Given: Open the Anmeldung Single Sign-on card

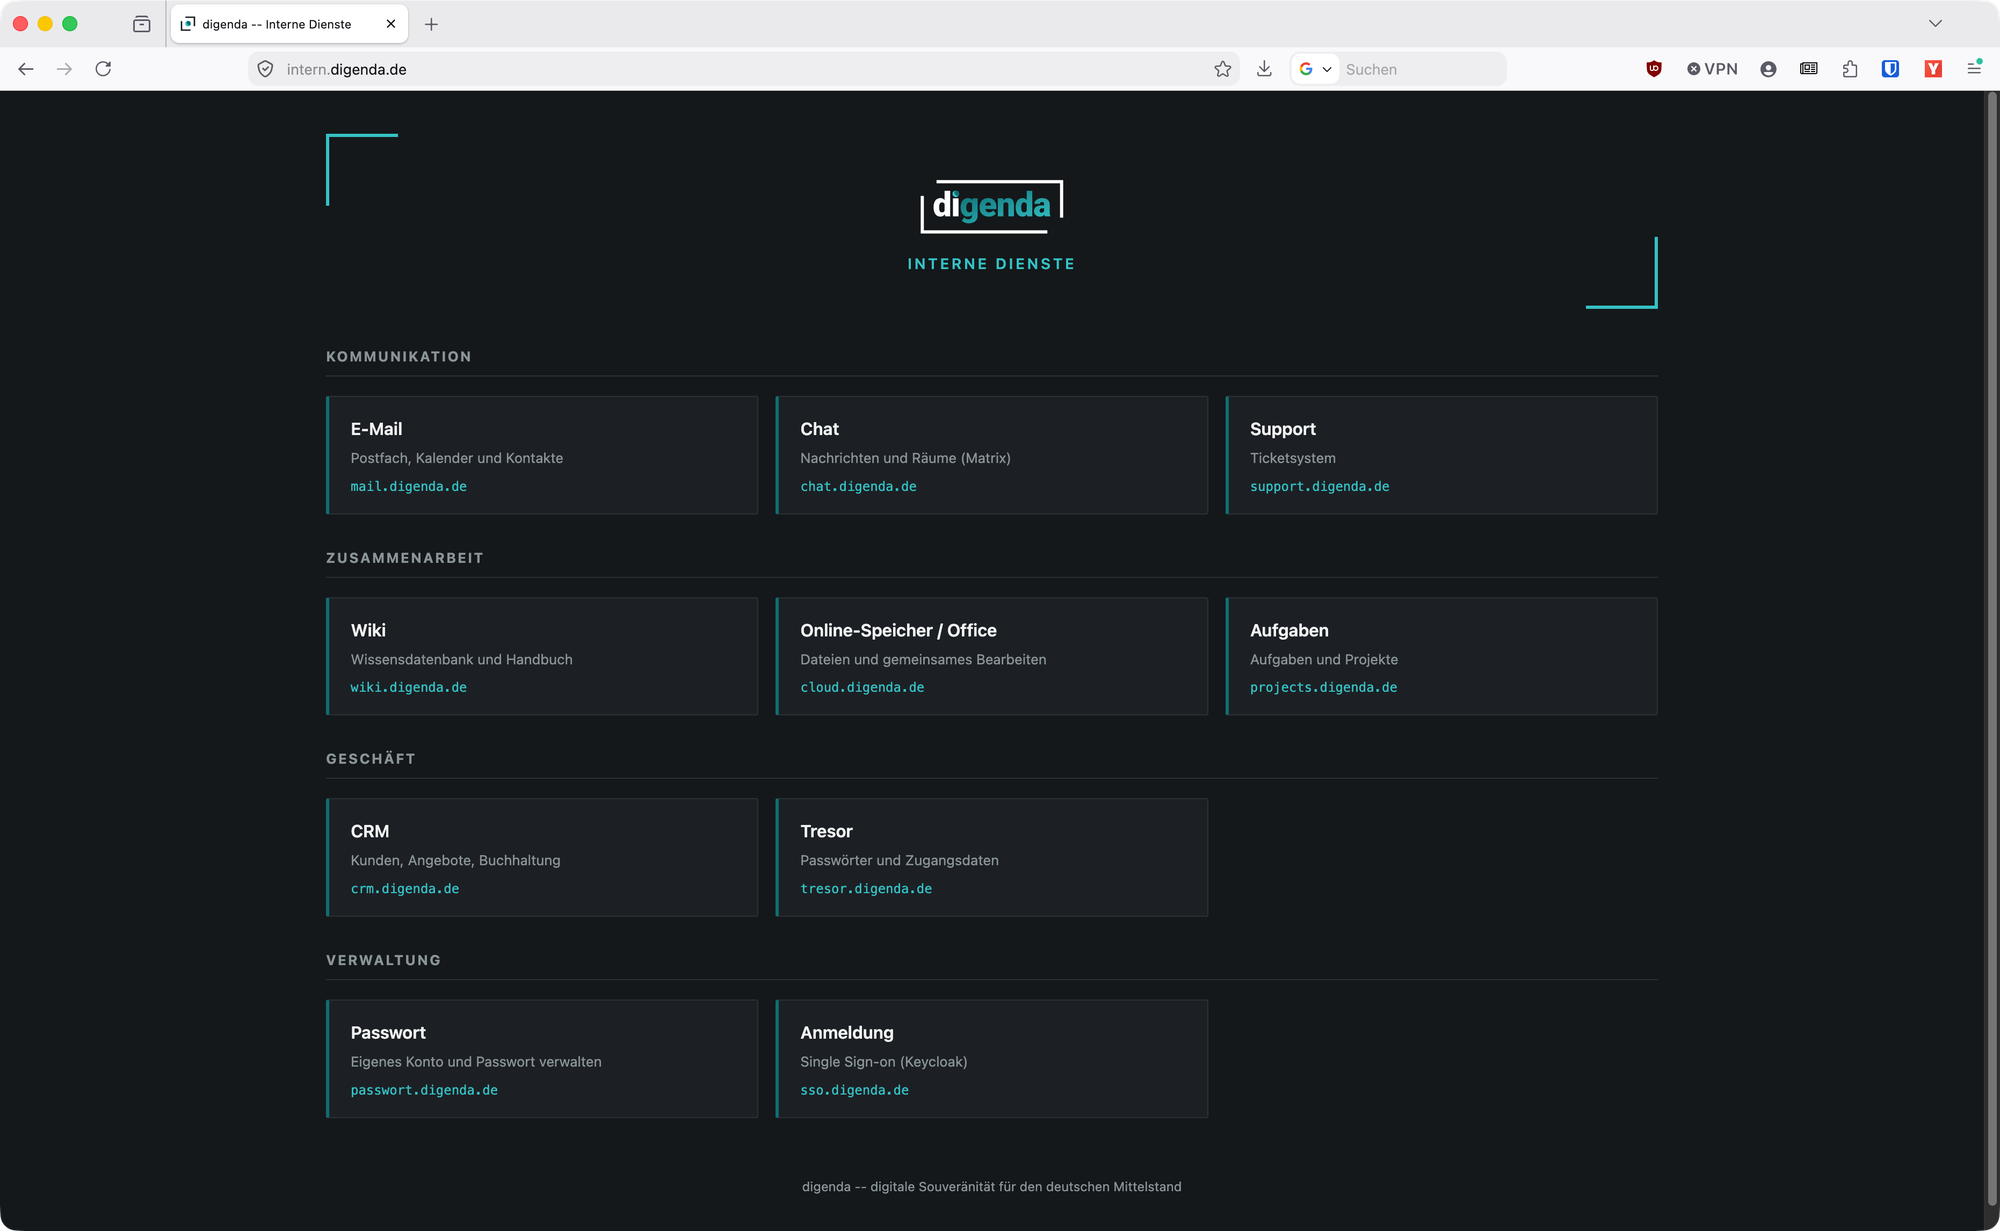Looking at the screenshot, I should tap(992, 1058).
